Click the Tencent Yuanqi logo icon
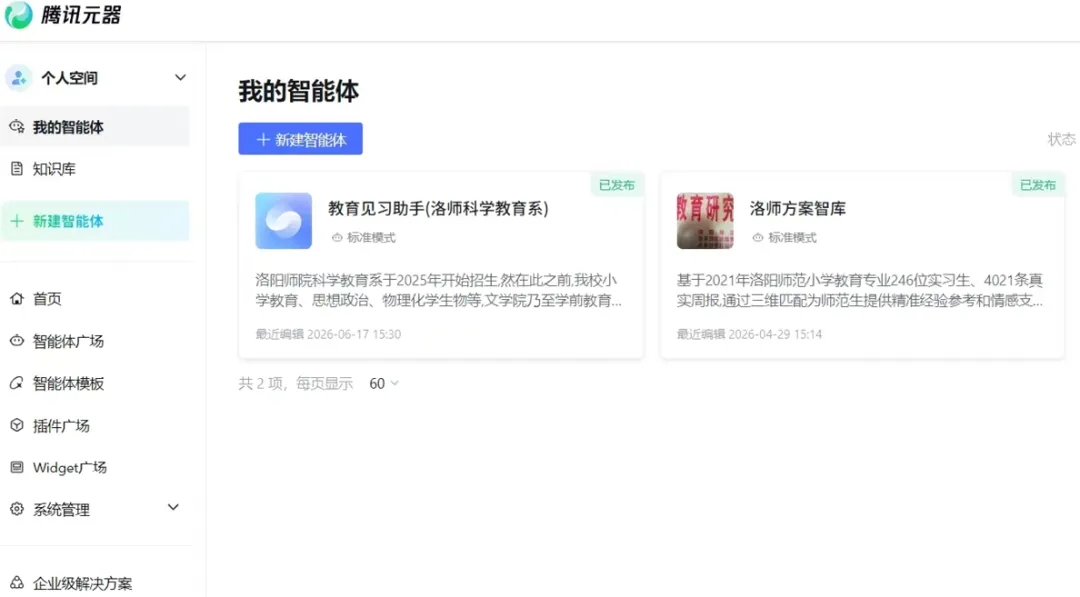Viewport: 1080px width, 597px height. coord(19,14)
